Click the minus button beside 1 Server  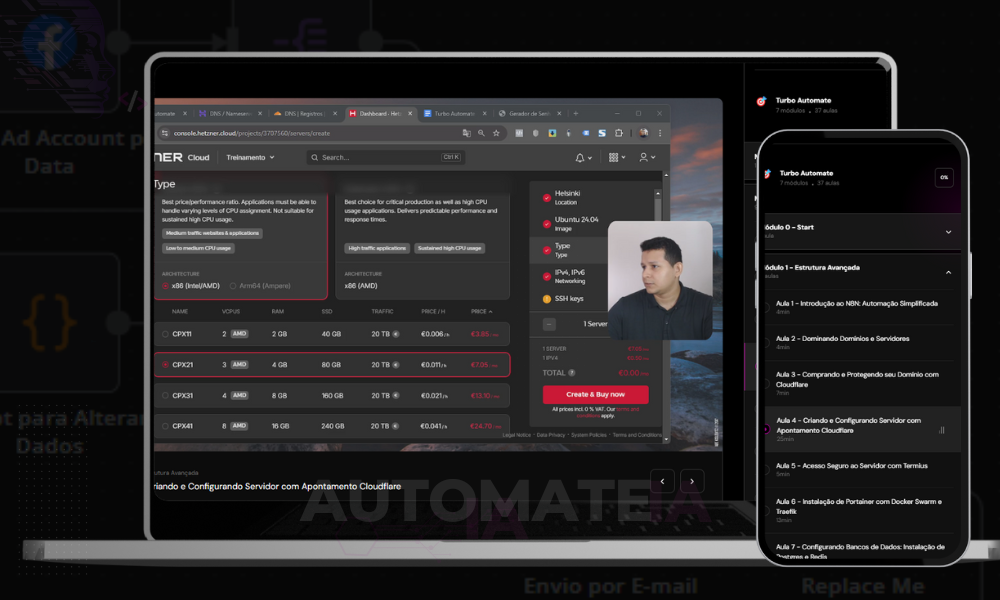point(549,324)
